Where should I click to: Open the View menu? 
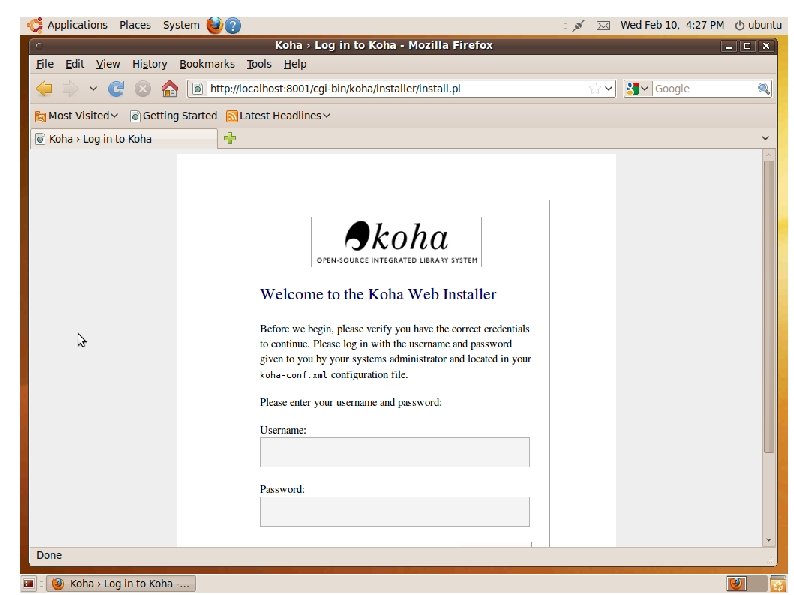tap(108, 64)
